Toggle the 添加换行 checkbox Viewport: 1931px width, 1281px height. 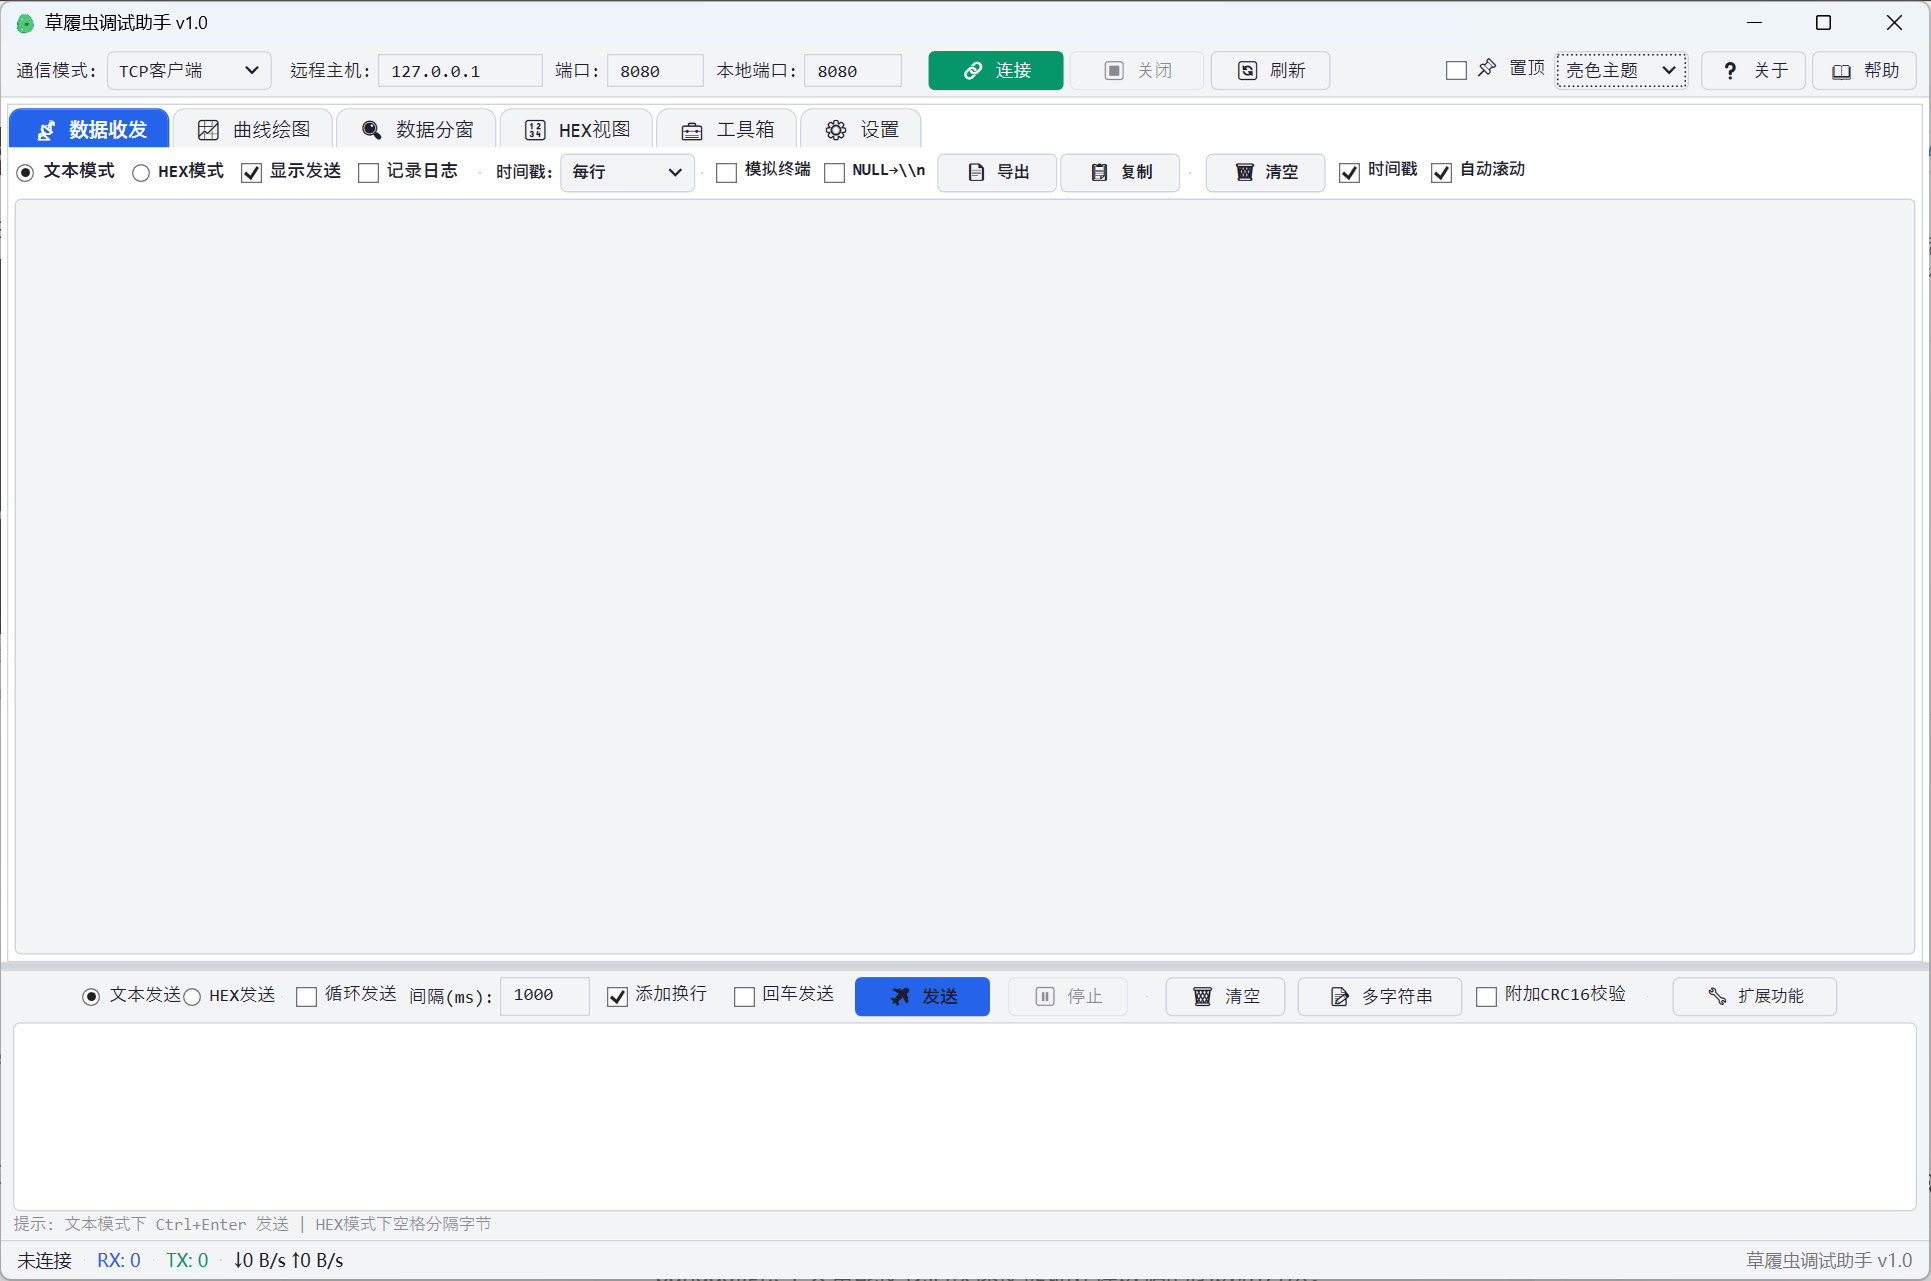coord(617,997)
